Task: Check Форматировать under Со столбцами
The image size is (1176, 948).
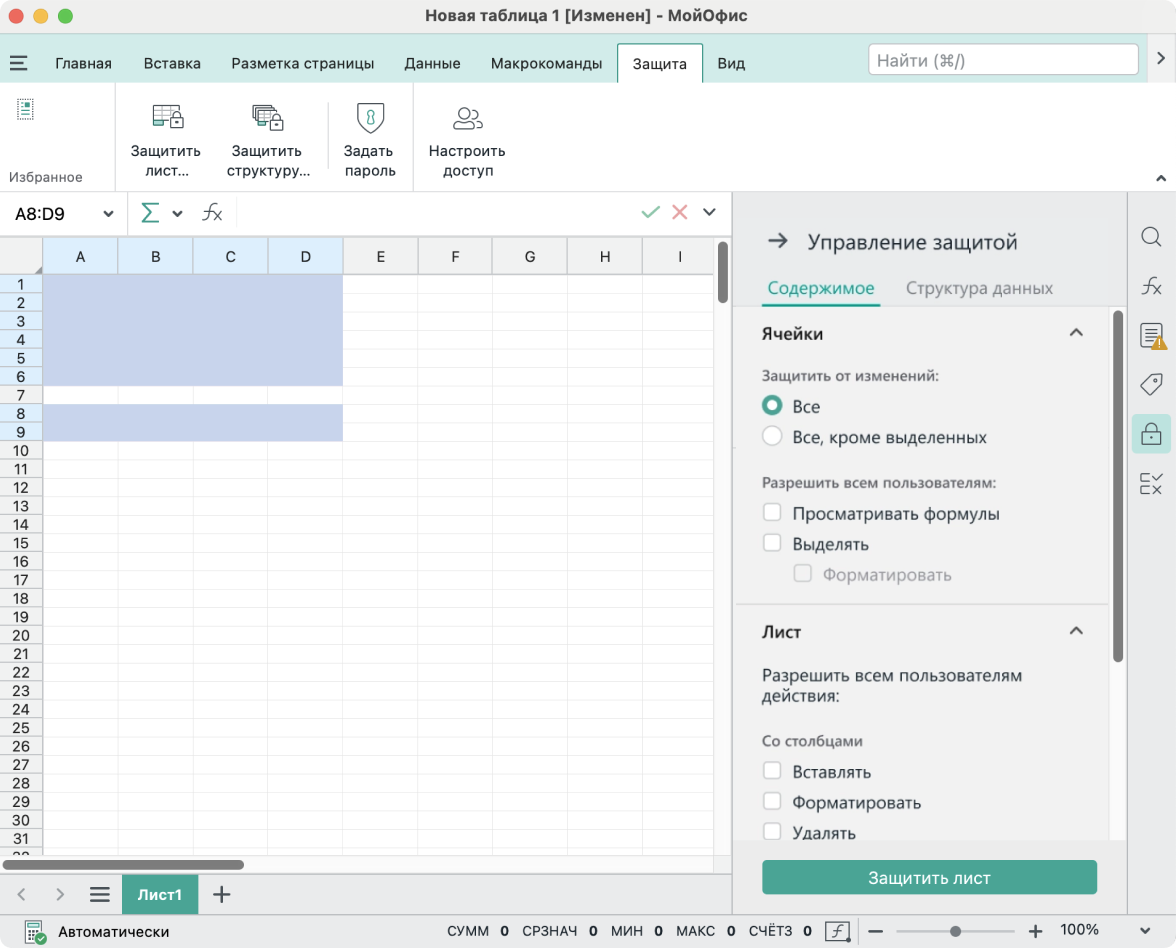Action: (x=772, y=801)
